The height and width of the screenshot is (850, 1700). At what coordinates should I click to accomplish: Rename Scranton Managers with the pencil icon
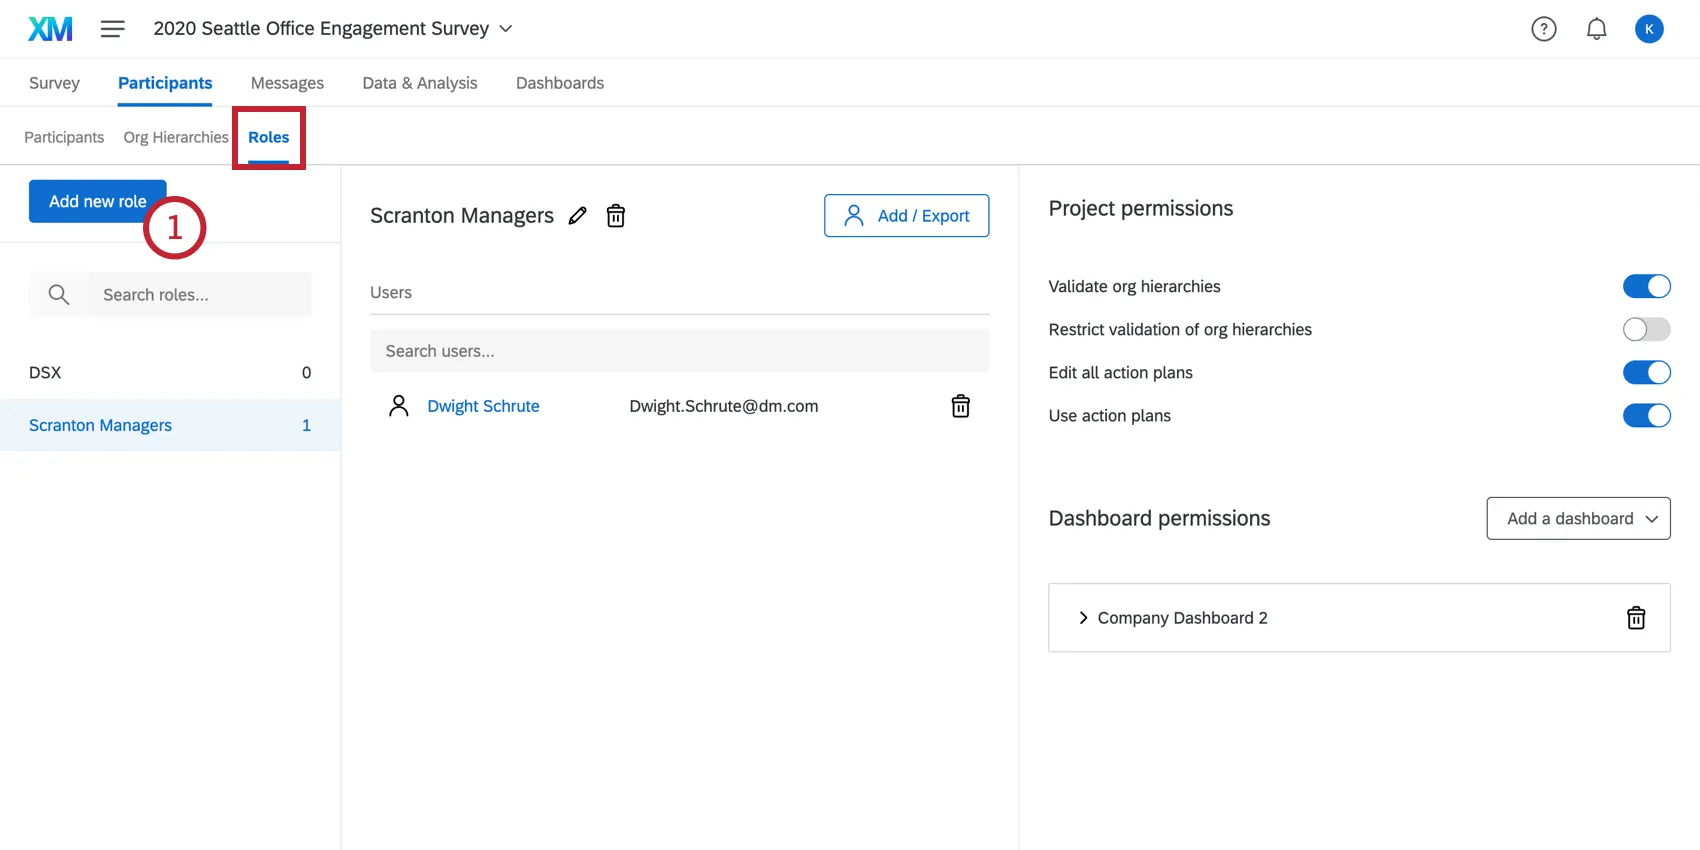click(x=578, y=216)
